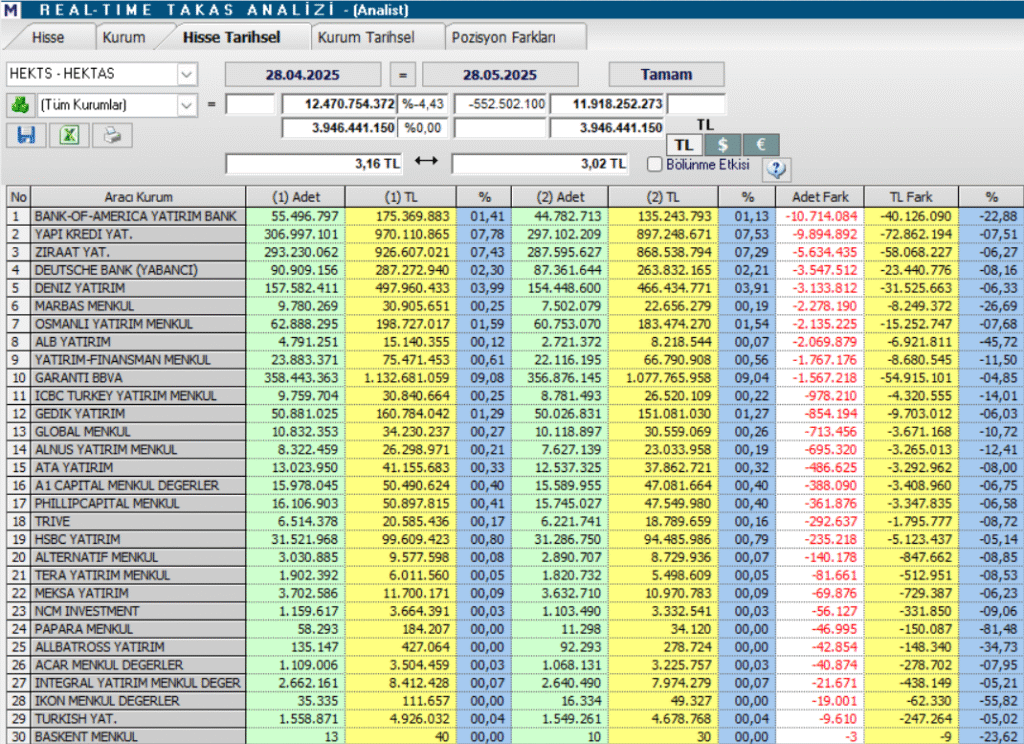1024x744 pixels.
Task: Sort by (2) TL column header
Action: coord(664,197)
